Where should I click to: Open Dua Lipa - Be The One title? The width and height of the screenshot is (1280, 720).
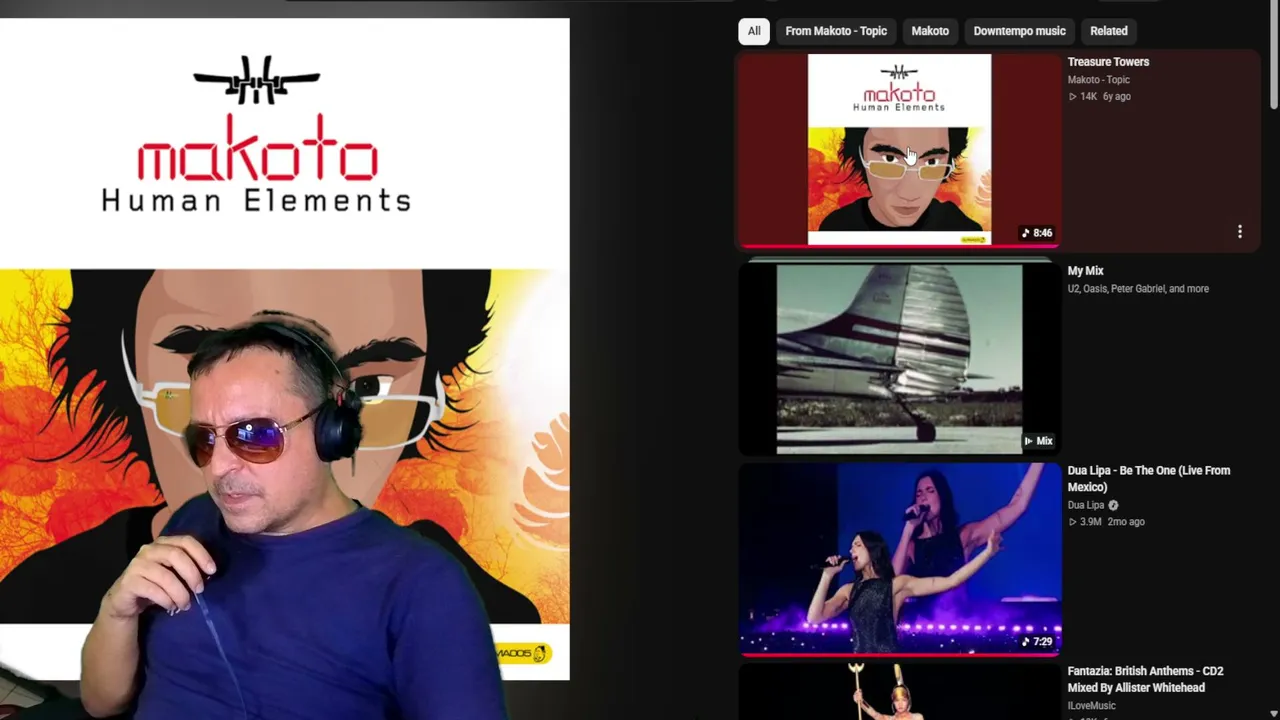pyautogui.click(x=1149, y=479)
